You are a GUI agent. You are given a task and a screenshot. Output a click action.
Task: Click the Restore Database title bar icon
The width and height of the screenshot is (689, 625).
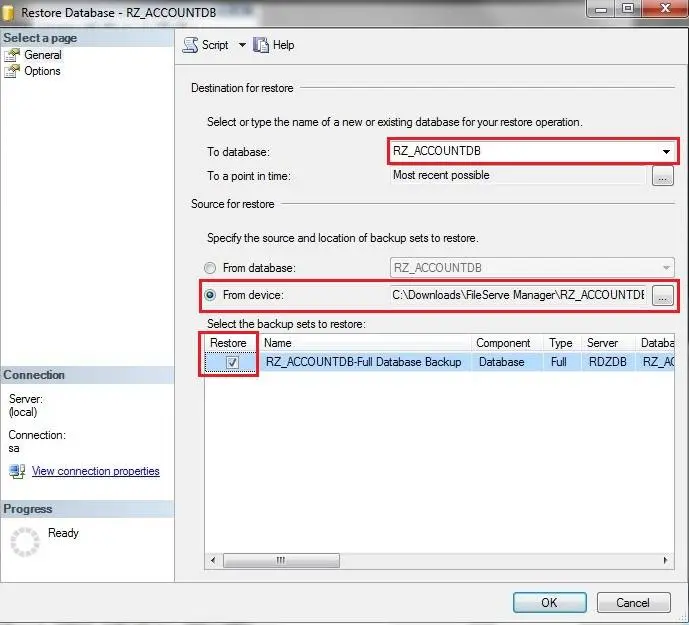click(x=8, y=12)
